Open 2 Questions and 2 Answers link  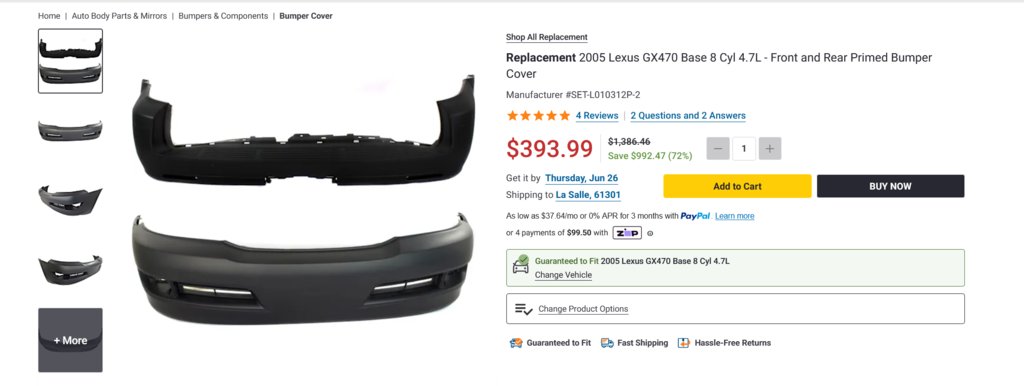tap(688, 116)
